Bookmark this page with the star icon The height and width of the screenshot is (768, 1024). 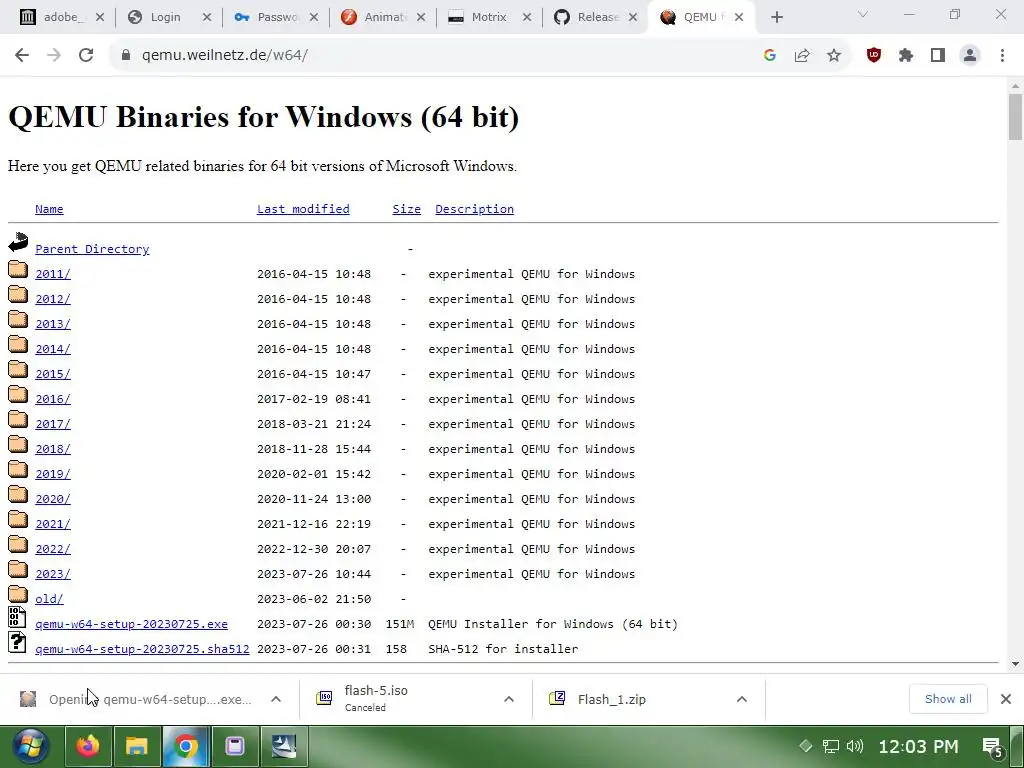[834, 56]
